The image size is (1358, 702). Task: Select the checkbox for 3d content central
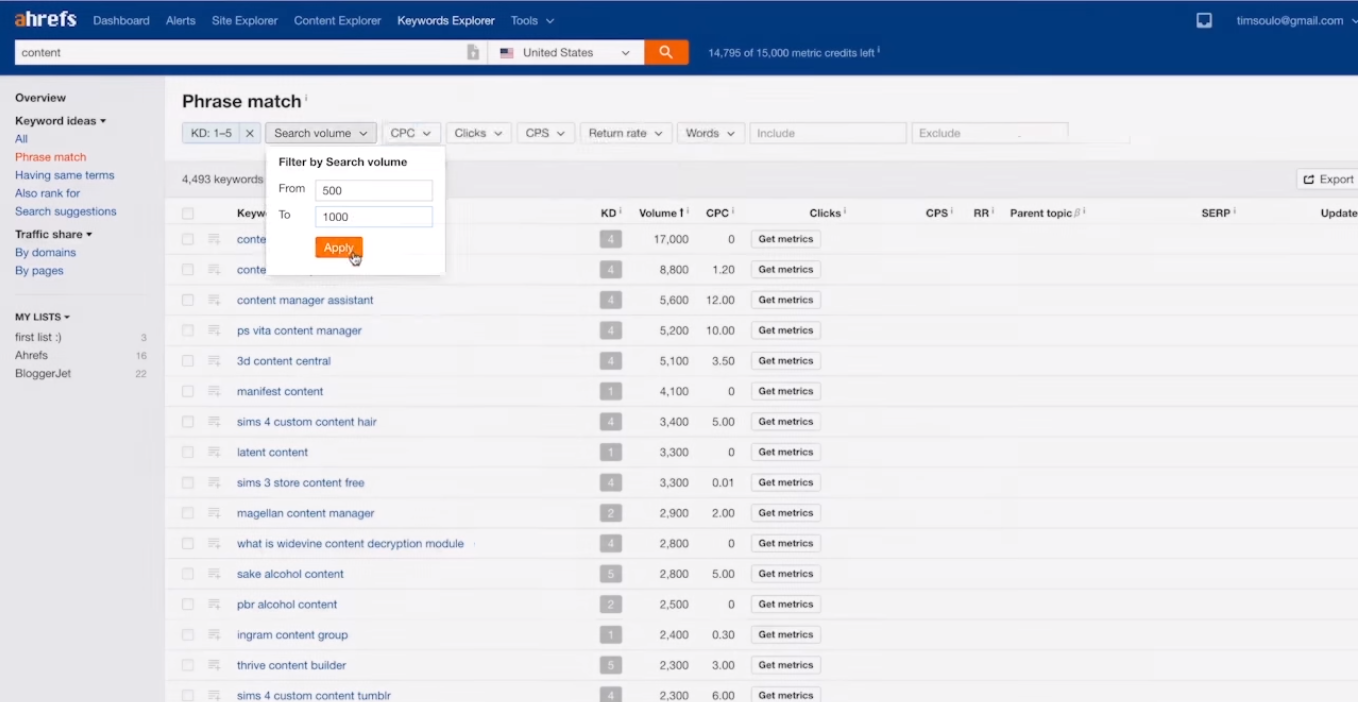point(188,361)
